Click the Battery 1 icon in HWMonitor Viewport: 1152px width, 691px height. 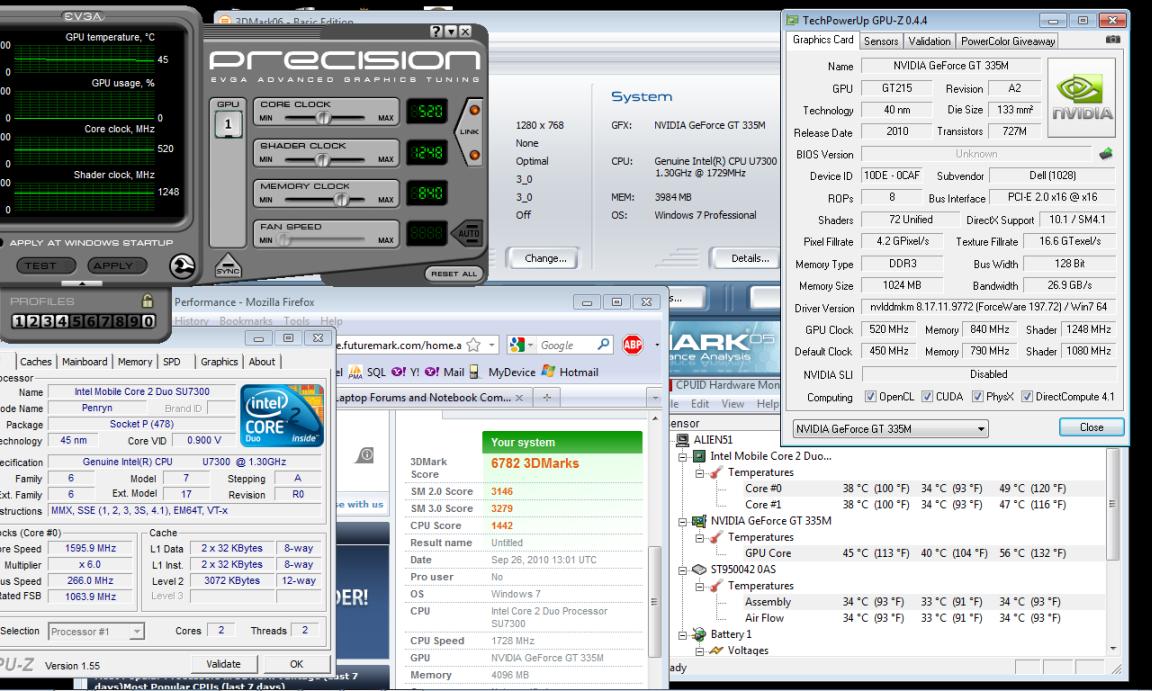[699, 634]
